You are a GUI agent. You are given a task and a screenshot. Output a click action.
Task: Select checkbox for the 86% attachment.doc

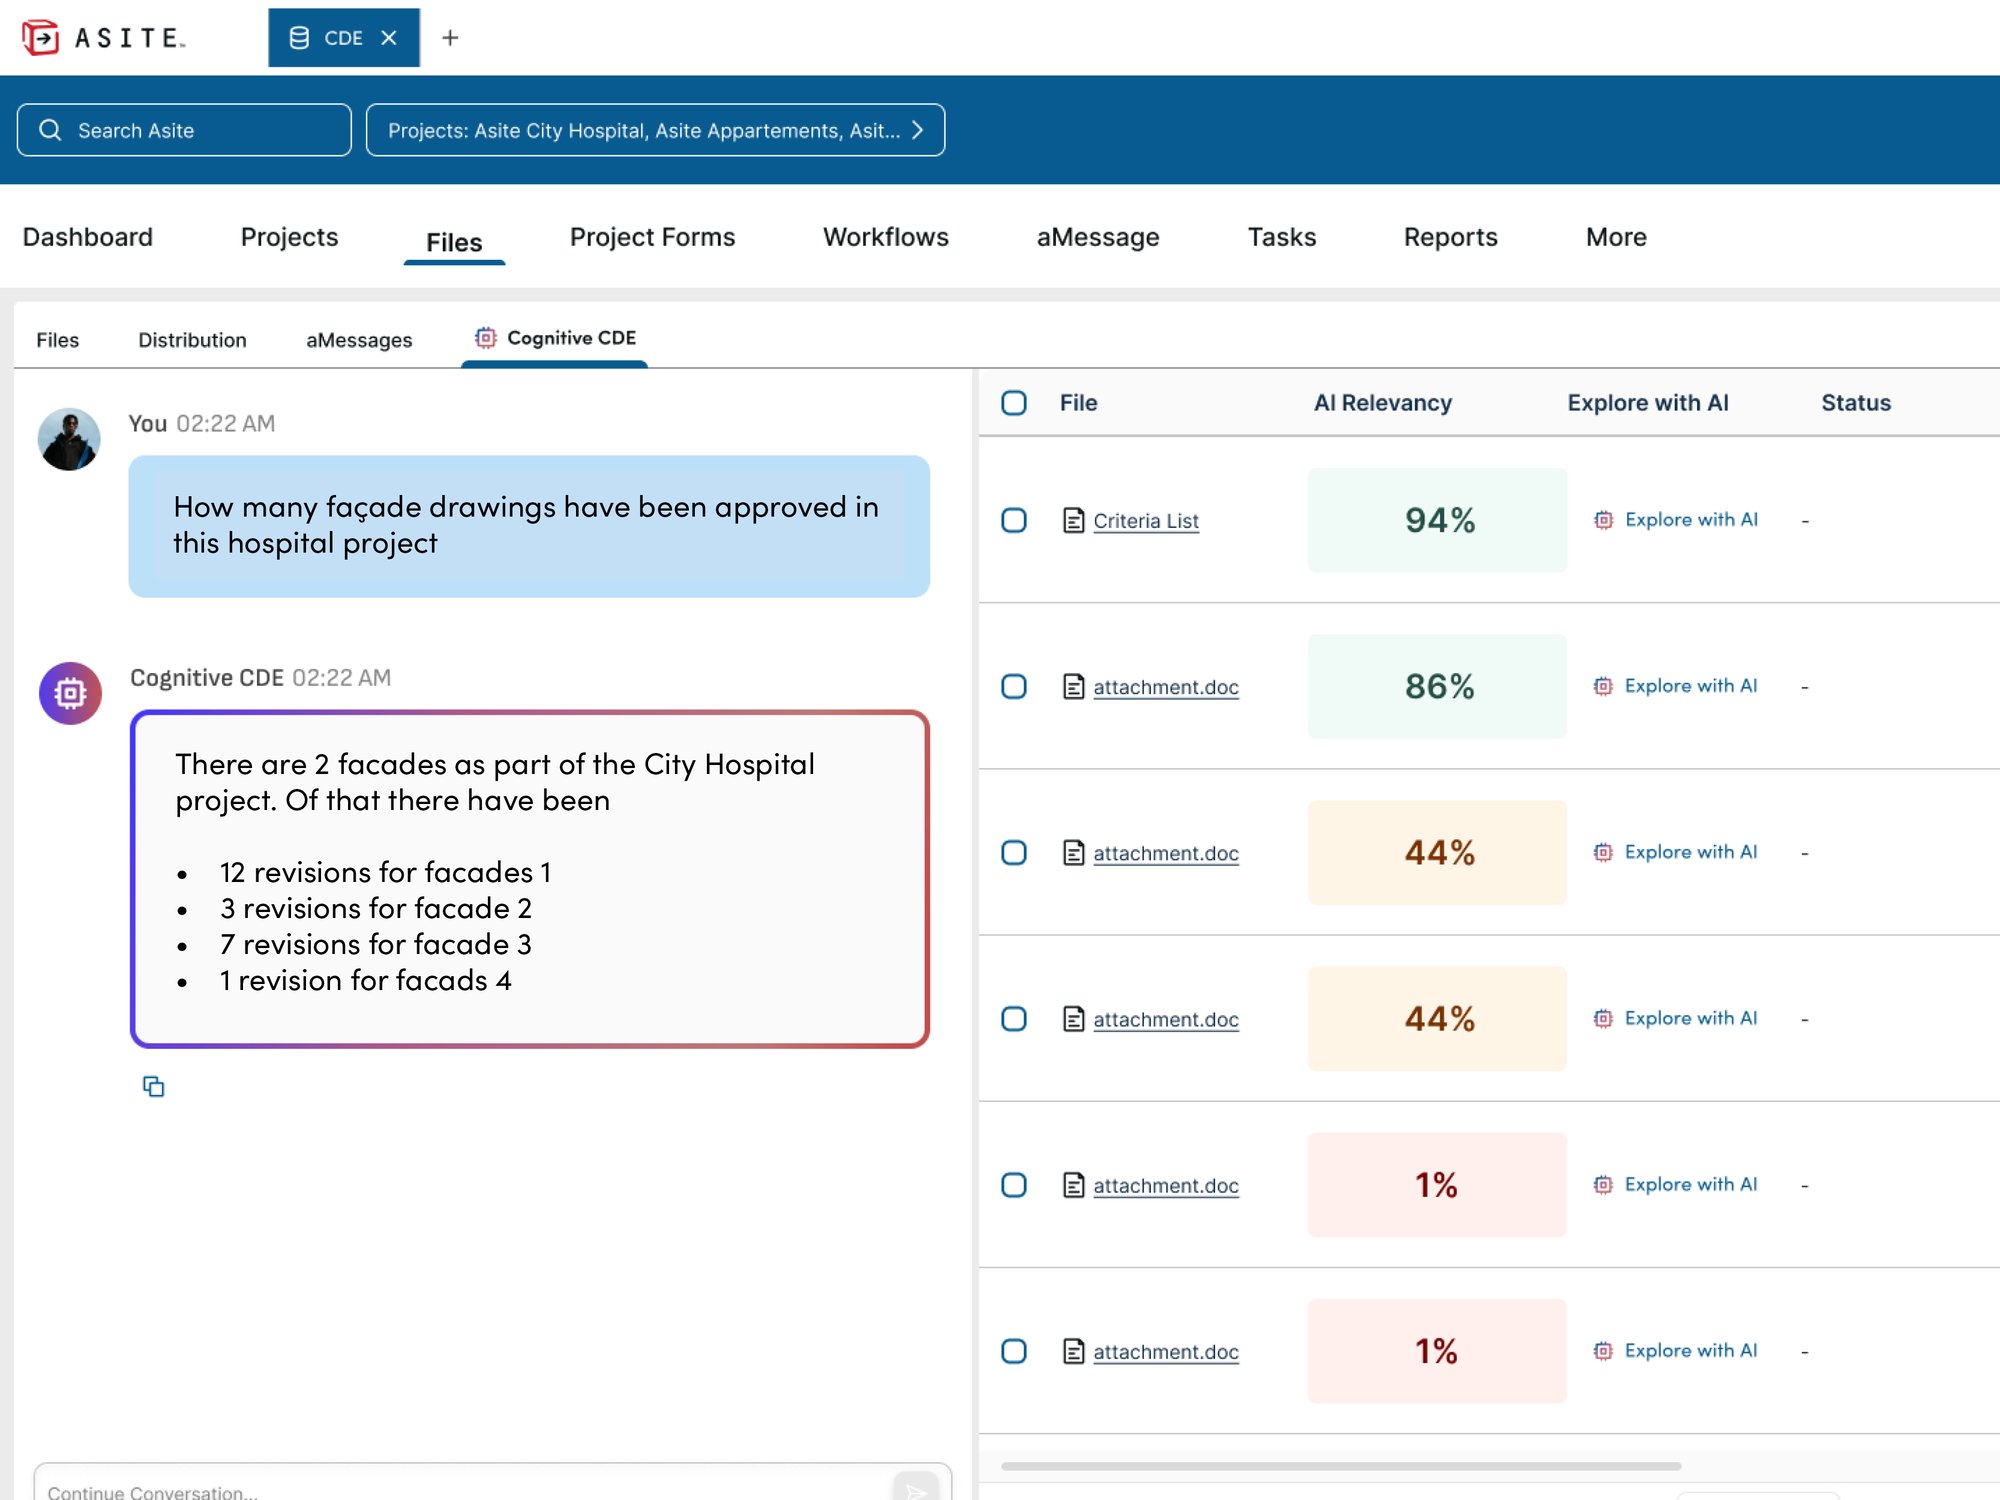[1014, 687]
